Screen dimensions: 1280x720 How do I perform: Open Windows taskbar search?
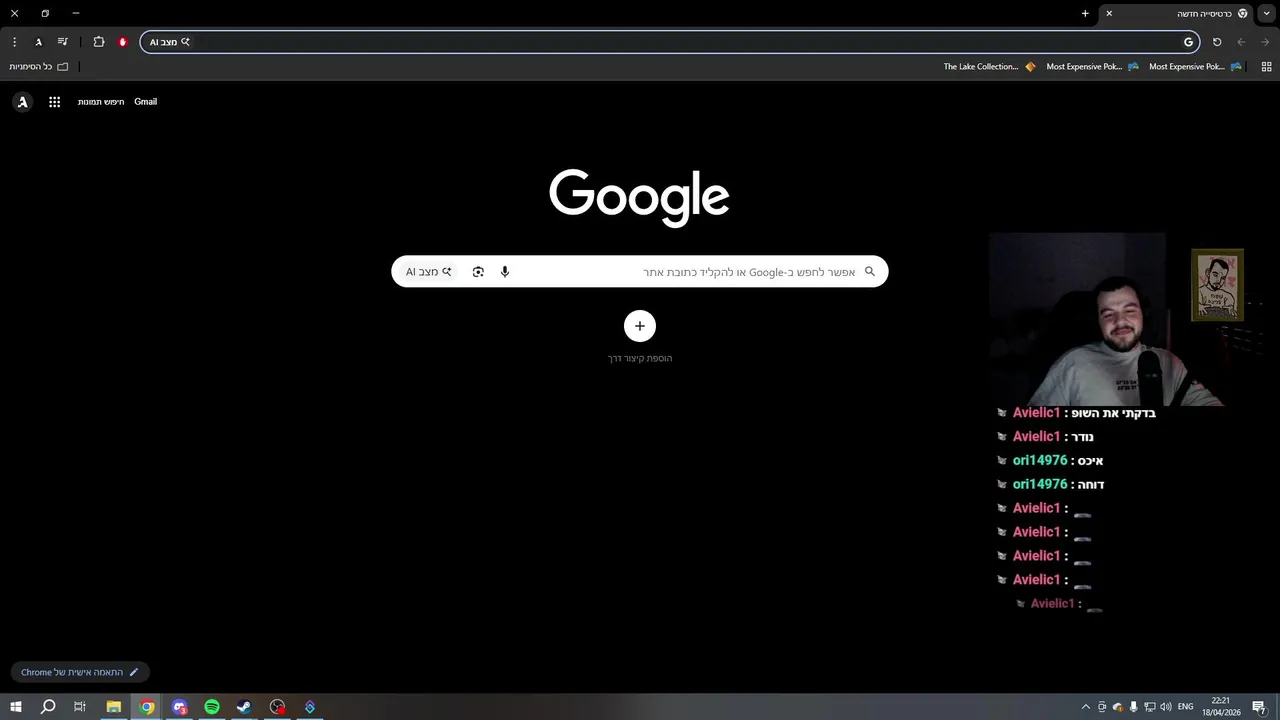click(x=48, y=707)
